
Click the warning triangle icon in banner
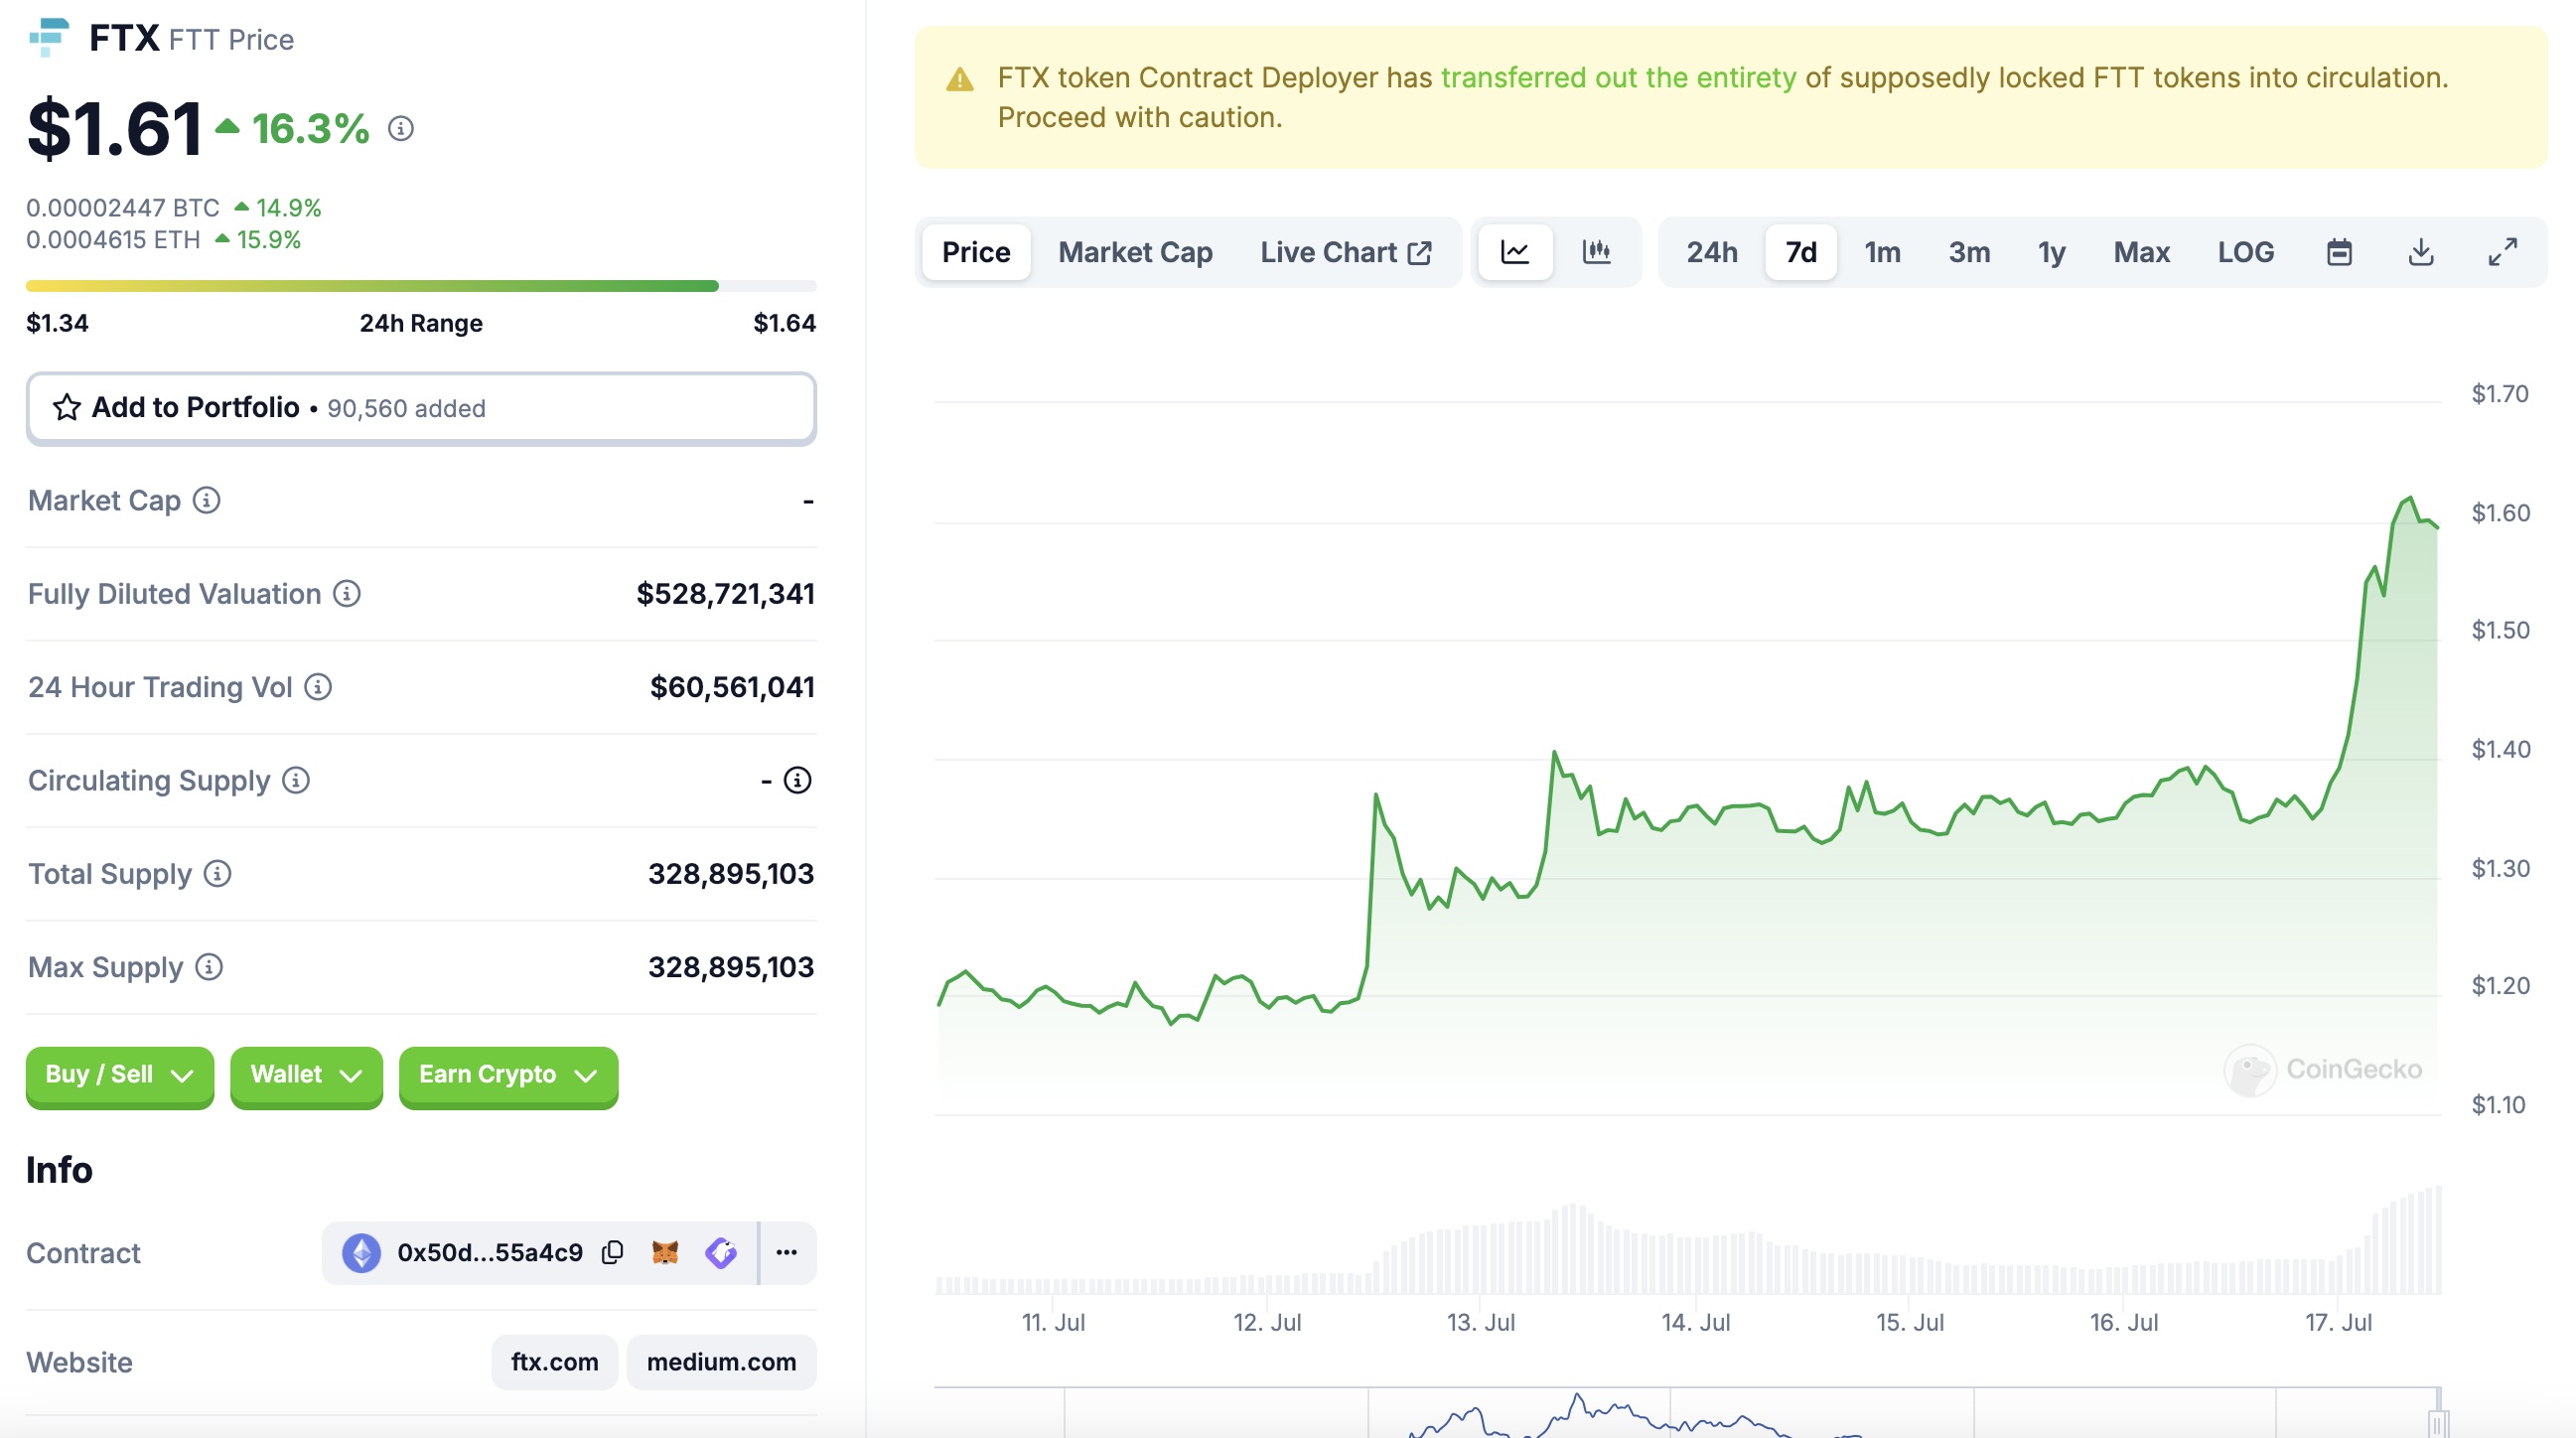960,80
